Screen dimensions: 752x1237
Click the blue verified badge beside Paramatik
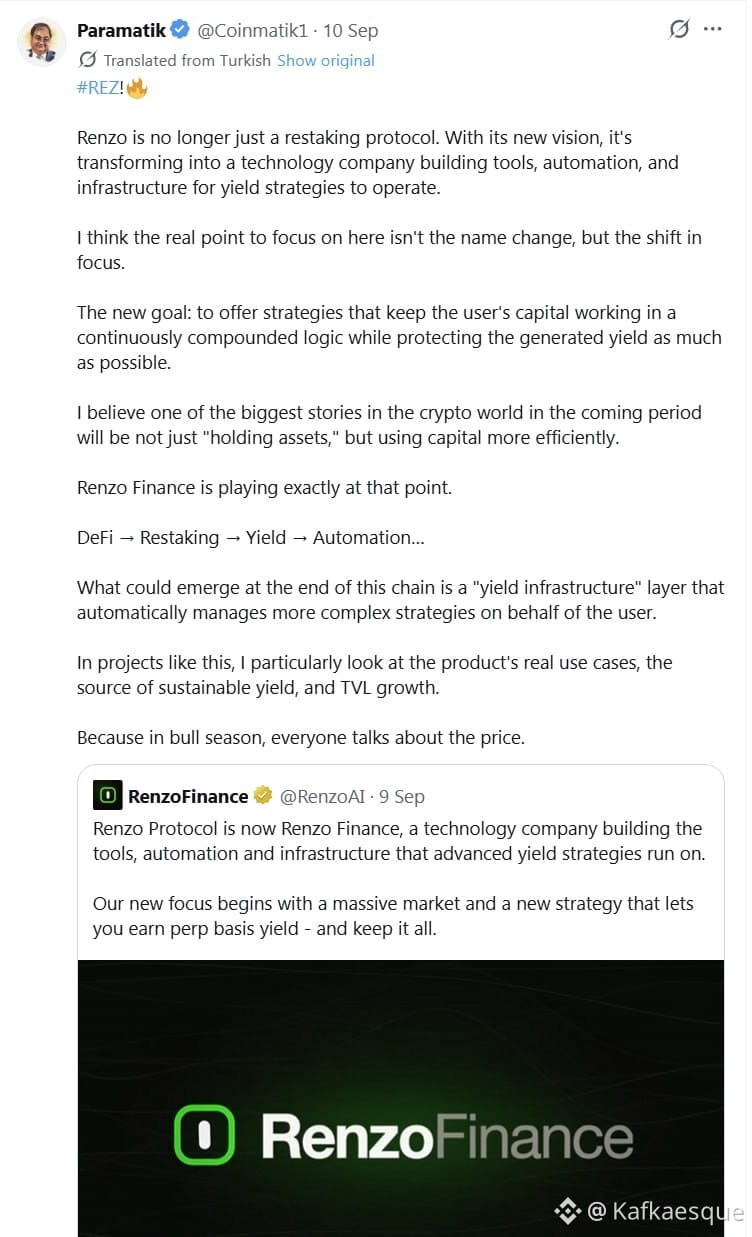(x=180, y=30)
